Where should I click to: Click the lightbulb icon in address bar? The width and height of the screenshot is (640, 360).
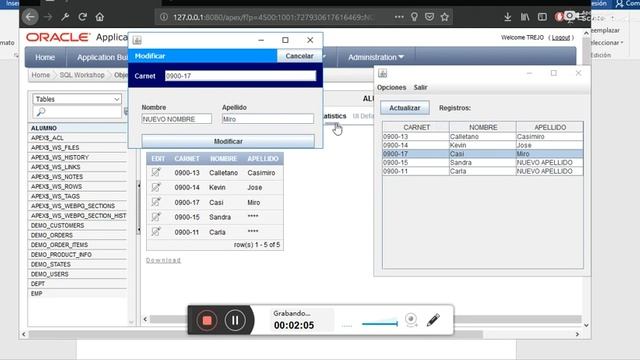coord(414,17)
